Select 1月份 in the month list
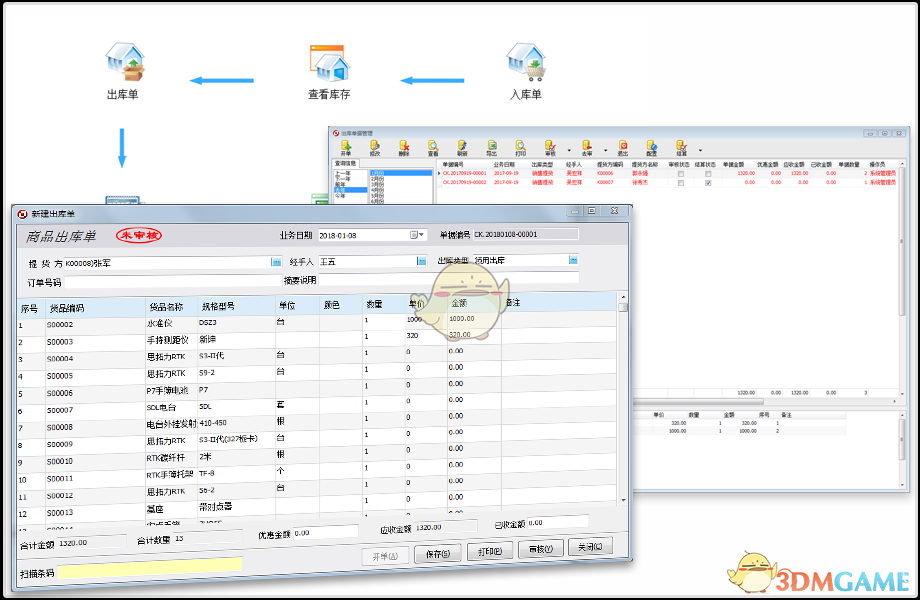This screenshot has height=600, width=920. pyautogui.click(x=376, y=174)
